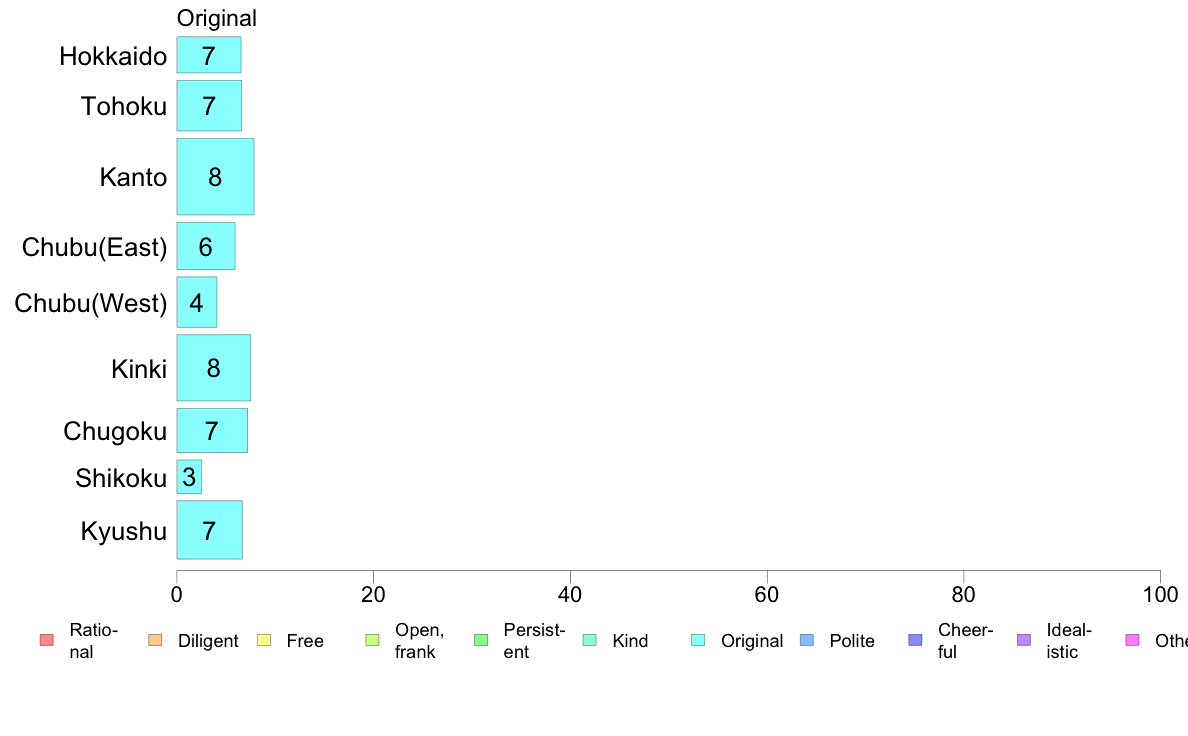The height and width of the screenshot is (736, 1188).
Task: Click the Original column header
Action: tap(217, 18)
